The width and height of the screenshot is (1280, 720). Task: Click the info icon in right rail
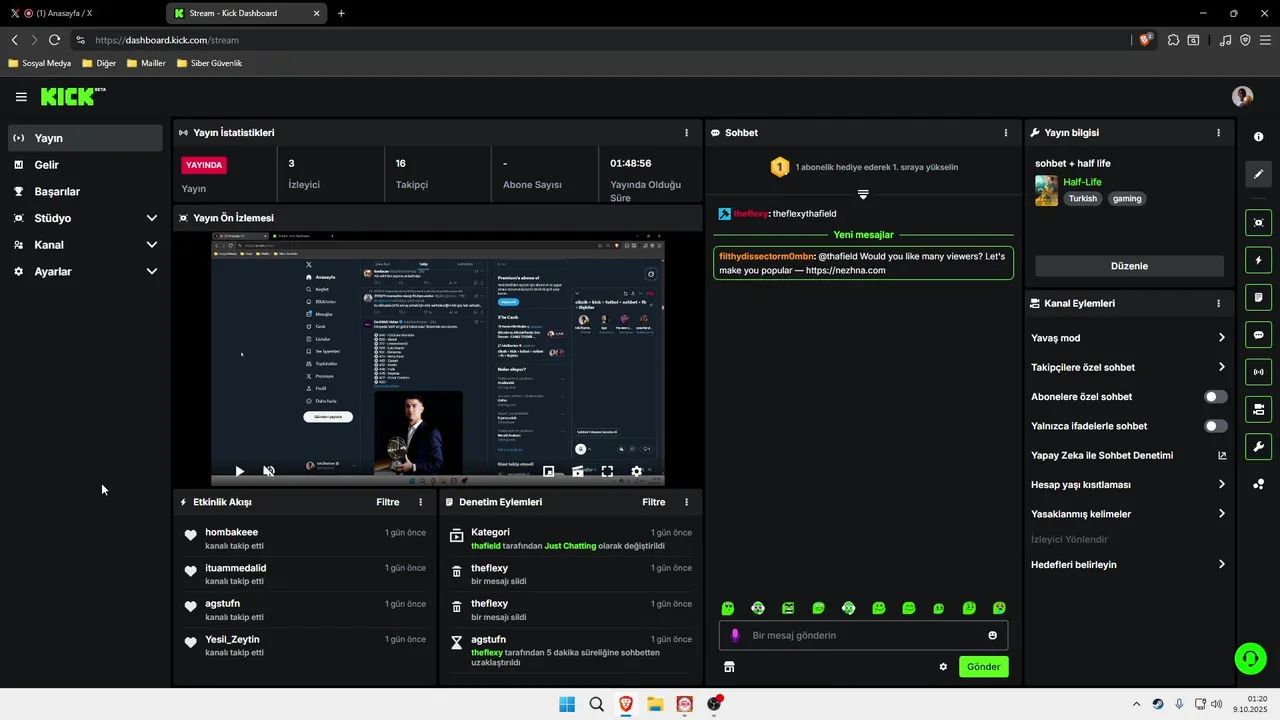[1259, 136]
